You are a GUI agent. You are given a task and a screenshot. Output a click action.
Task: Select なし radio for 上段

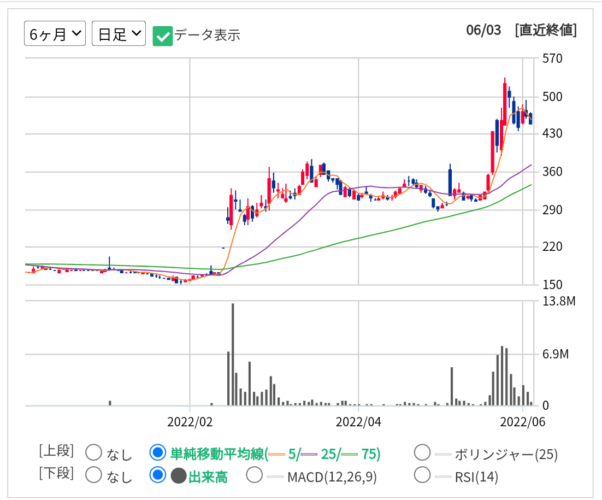(93, 453)
